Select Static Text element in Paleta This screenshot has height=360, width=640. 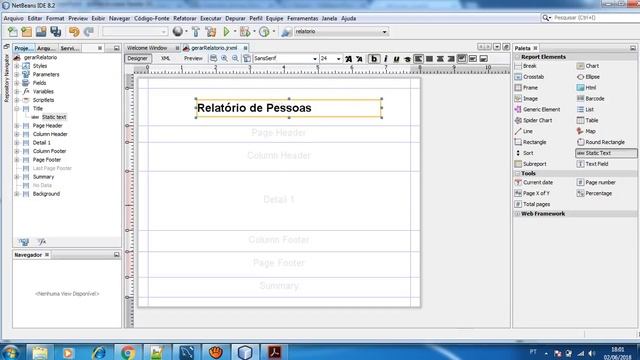606,153
